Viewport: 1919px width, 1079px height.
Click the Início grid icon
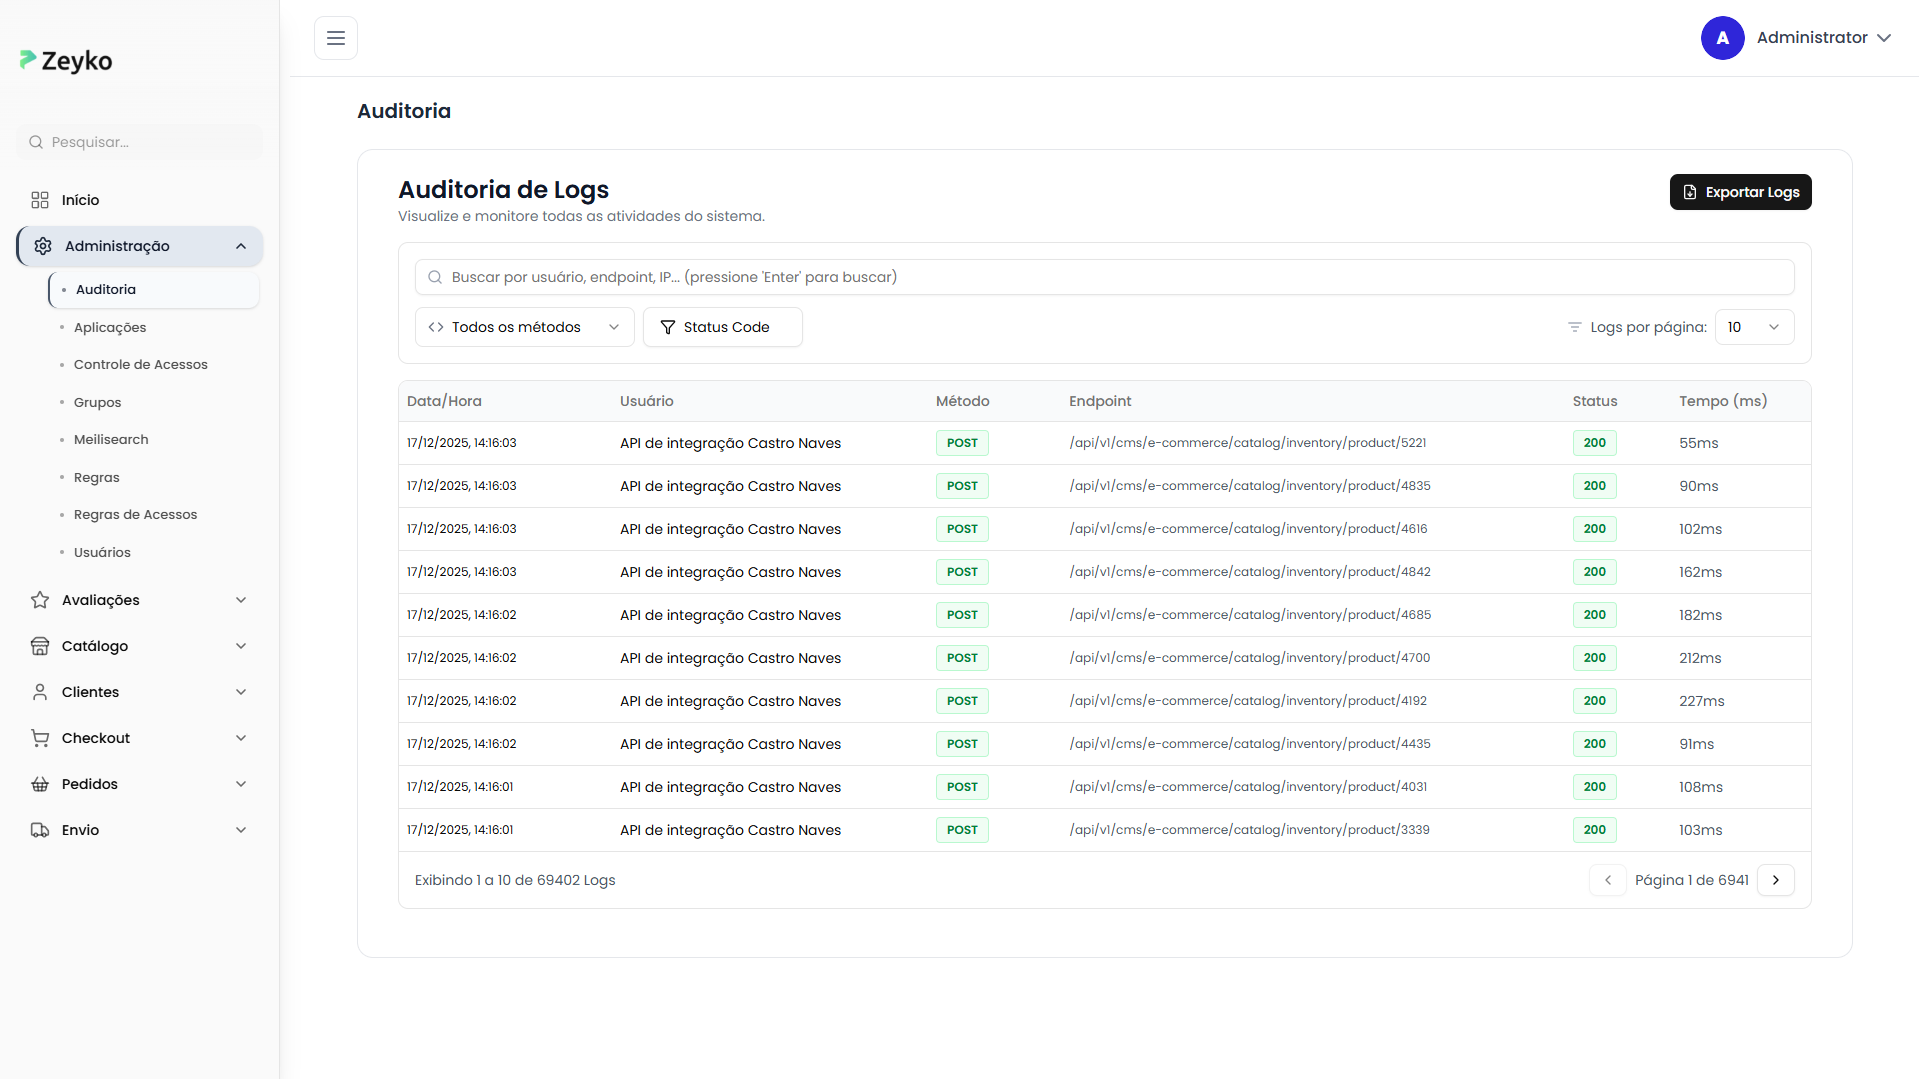pyautogui.click(x=40, y=200)
